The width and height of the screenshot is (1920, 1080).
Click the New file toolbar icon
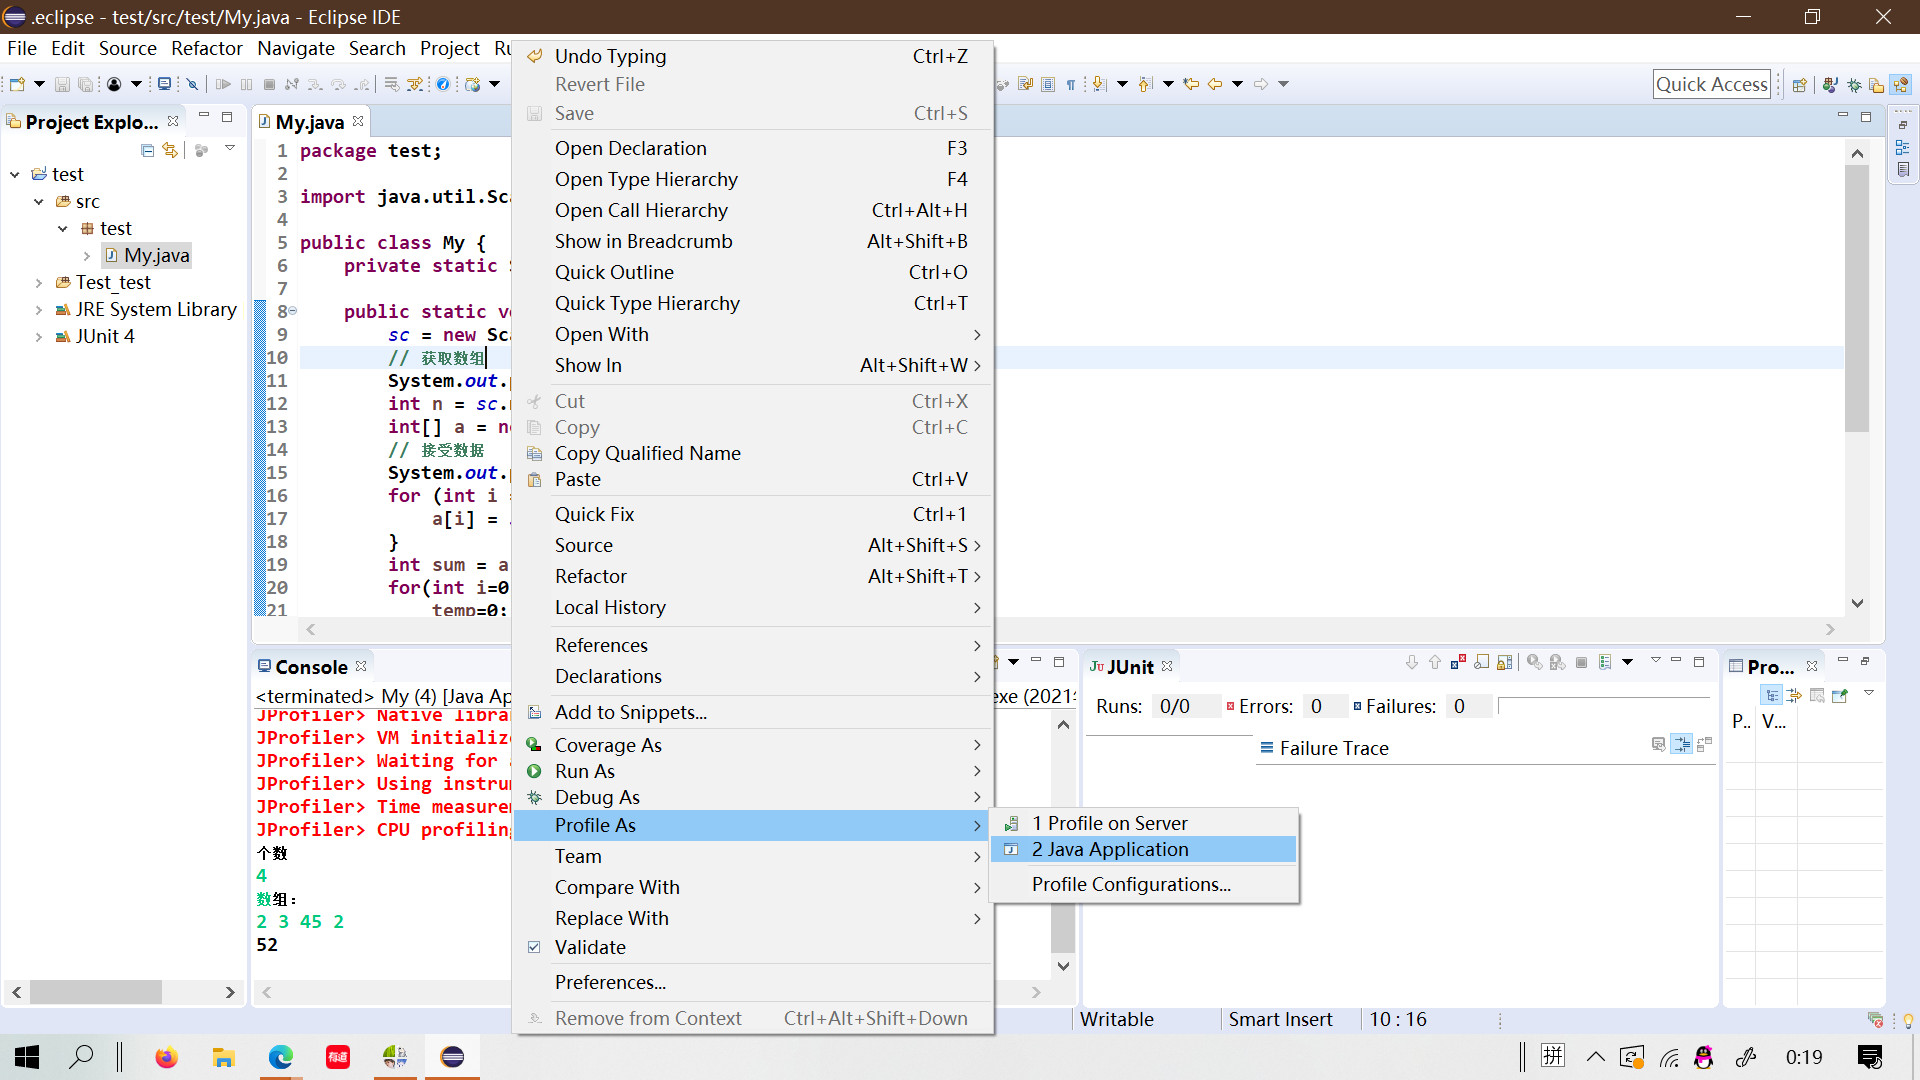click(x=16, y=85)
